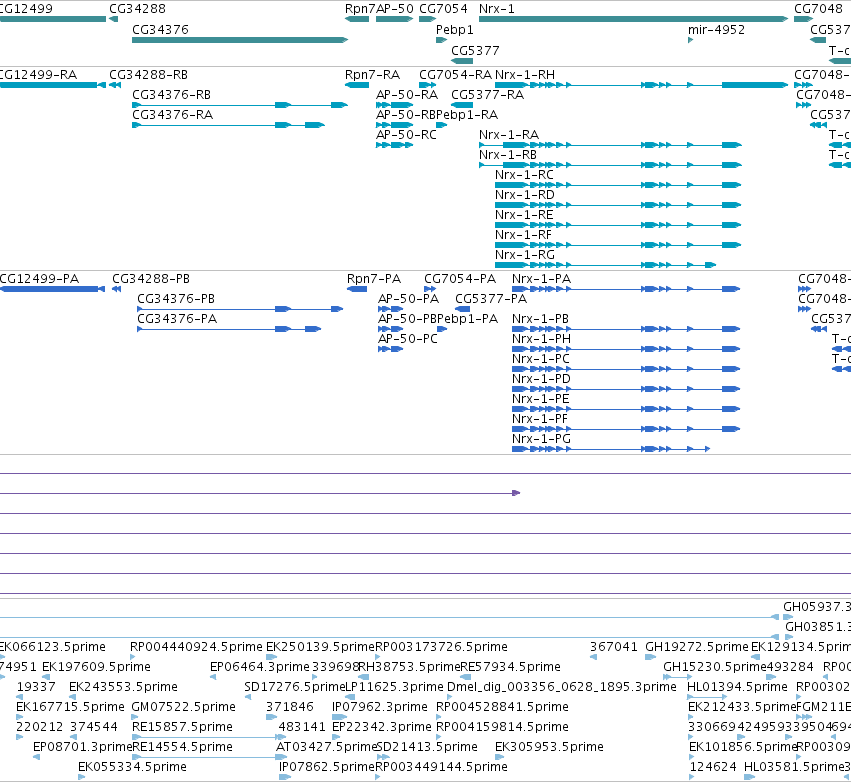Open the Pebp1-PA protein label

click(467, 319)
